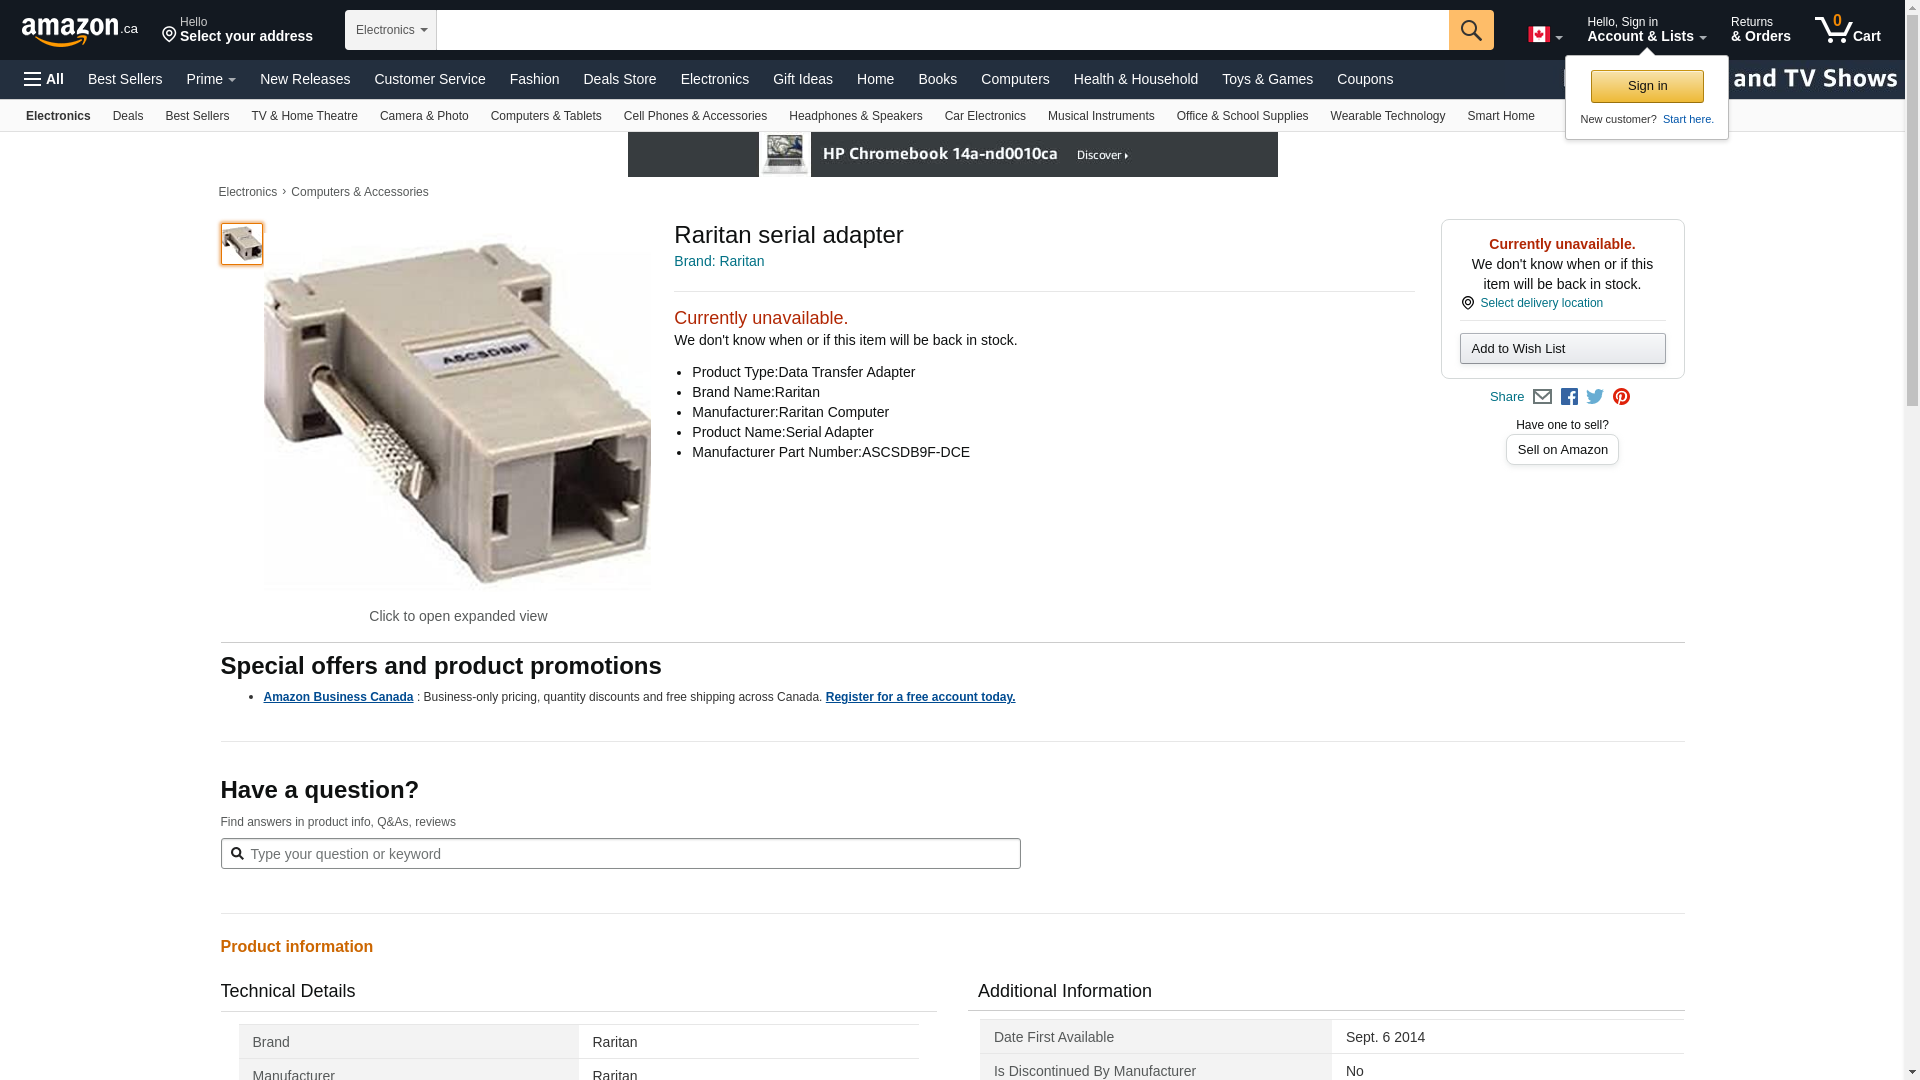
Task: Click the Sign in button
Action: click(x=1647, y=86)
